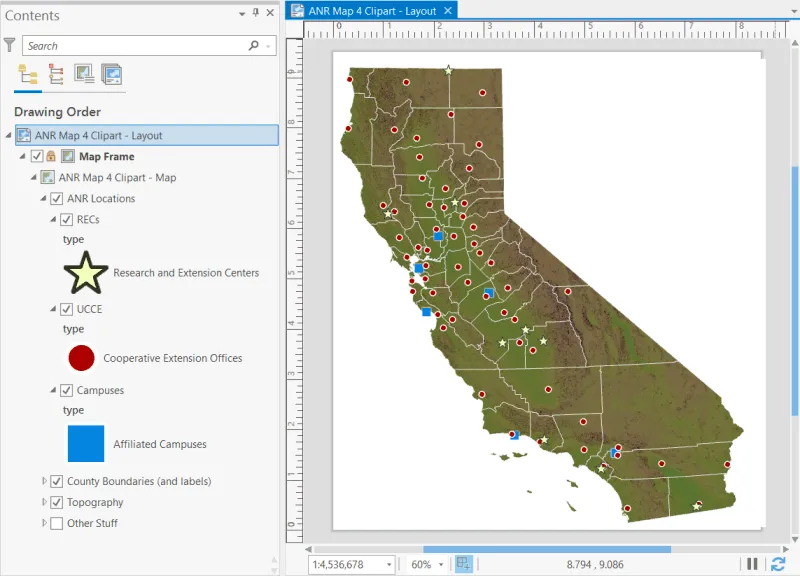Refresh the layout view

778,564
